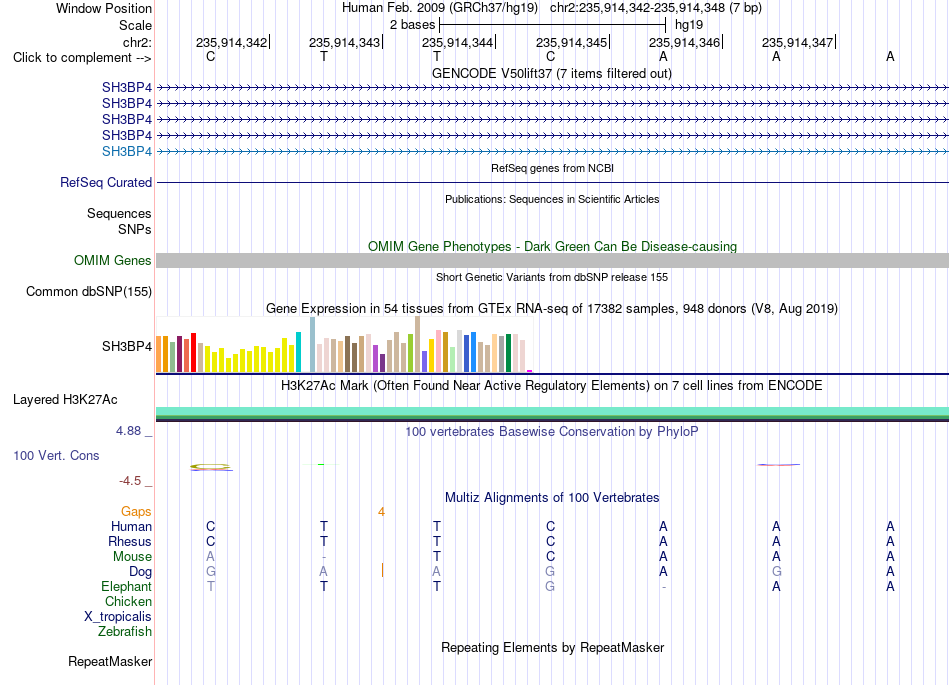Click the Common dbSNP(155) label
The image size is (950, 685).
tap(89, 291)
